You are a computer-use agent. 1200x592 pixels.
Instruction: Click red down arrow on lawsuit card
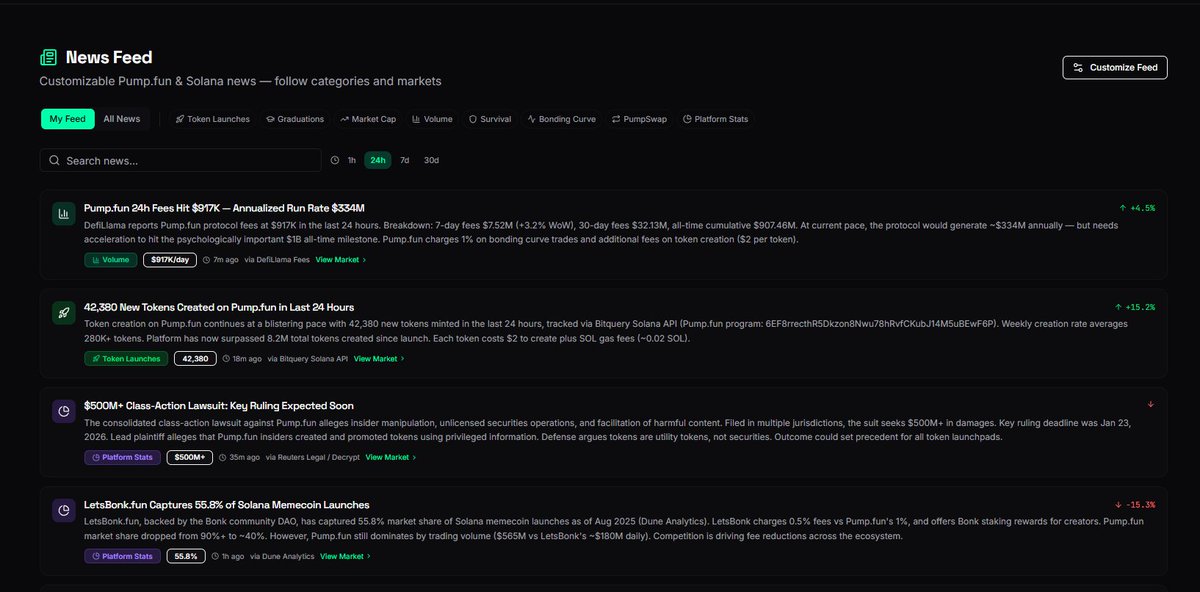[1151, 405]
